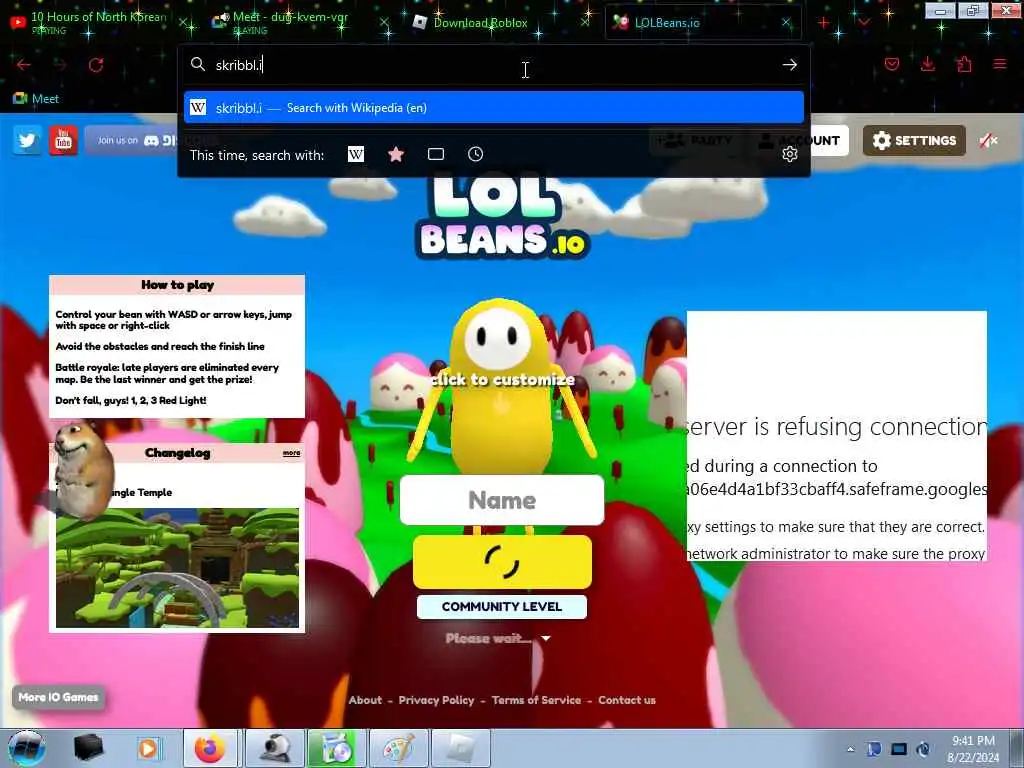The height and width of the screenshot is (768, 1024).
Task: Open the COMMUNITY LEVEL button
Action: coord(502,607)
